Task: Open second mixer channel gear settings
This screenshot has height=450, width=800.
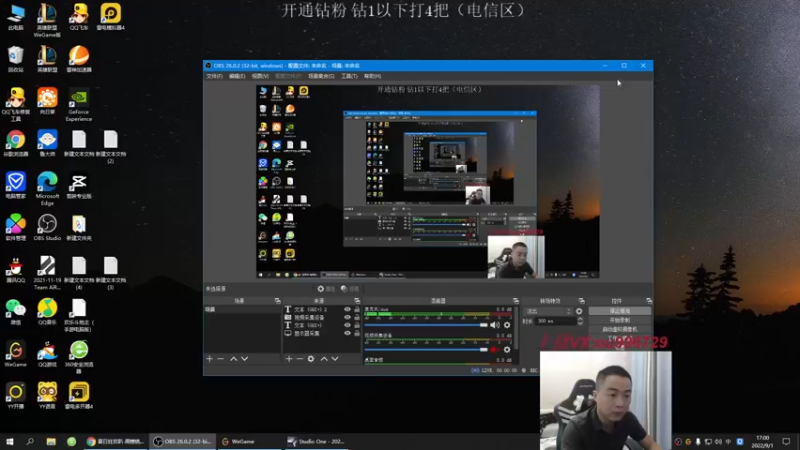Action: pyautogui.click(x=507, y=349)
